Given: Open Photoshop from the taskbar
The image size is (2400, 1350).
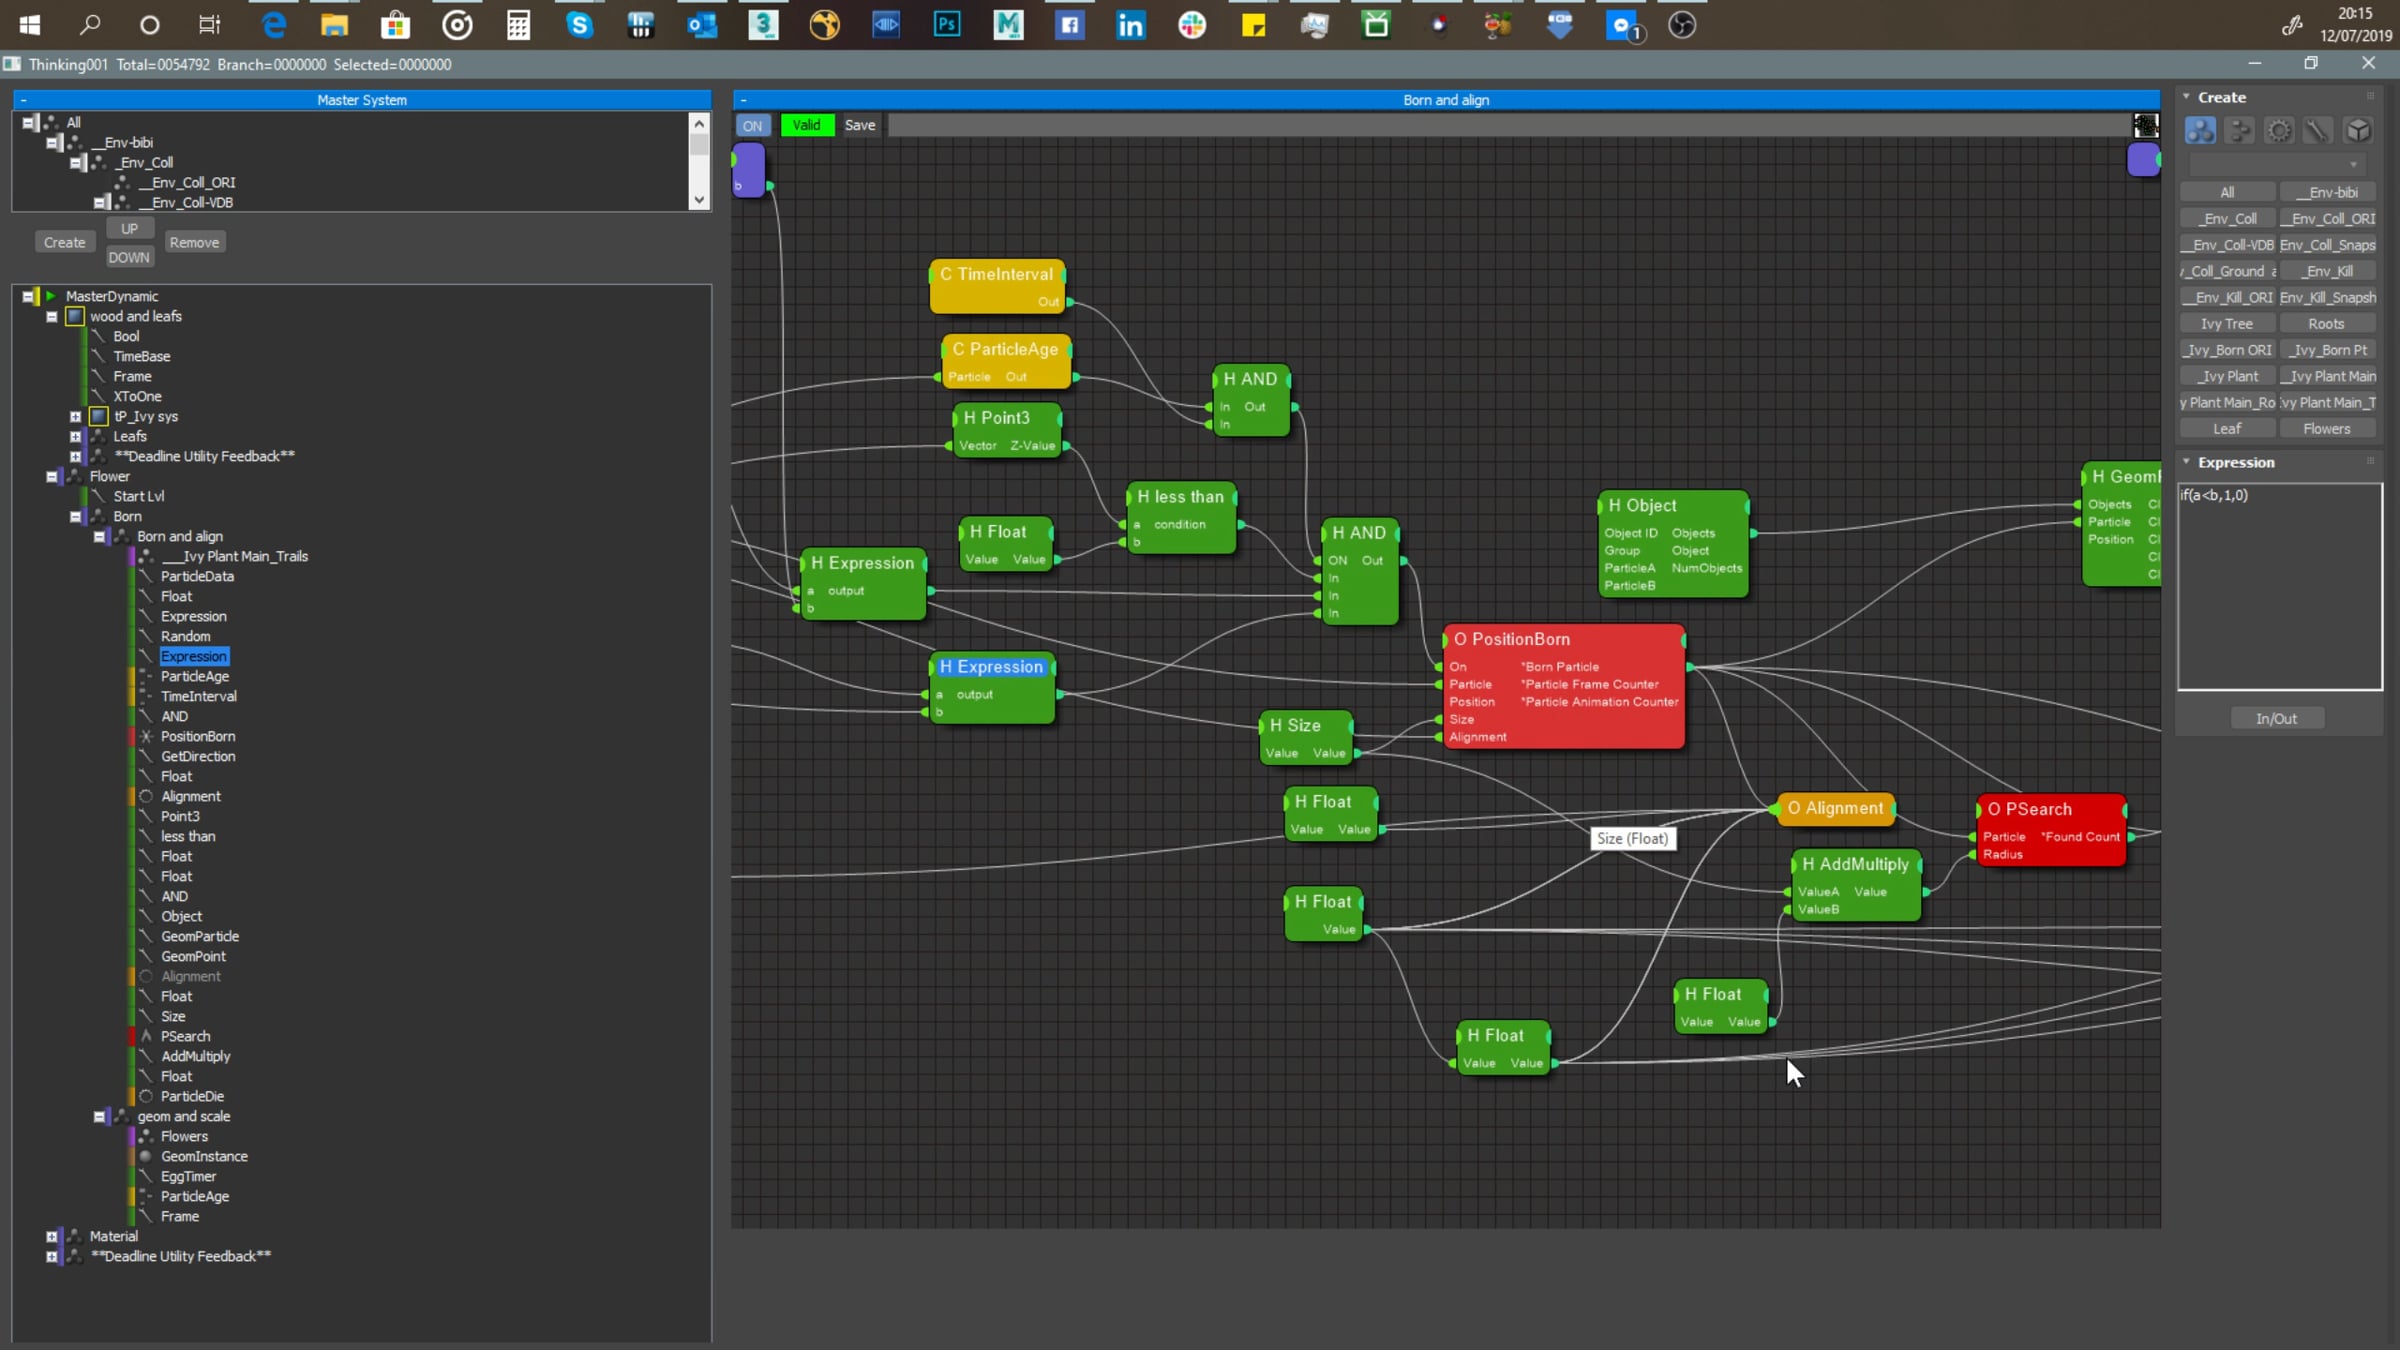Looking at the screenshot, I should [x=946, y=25].
